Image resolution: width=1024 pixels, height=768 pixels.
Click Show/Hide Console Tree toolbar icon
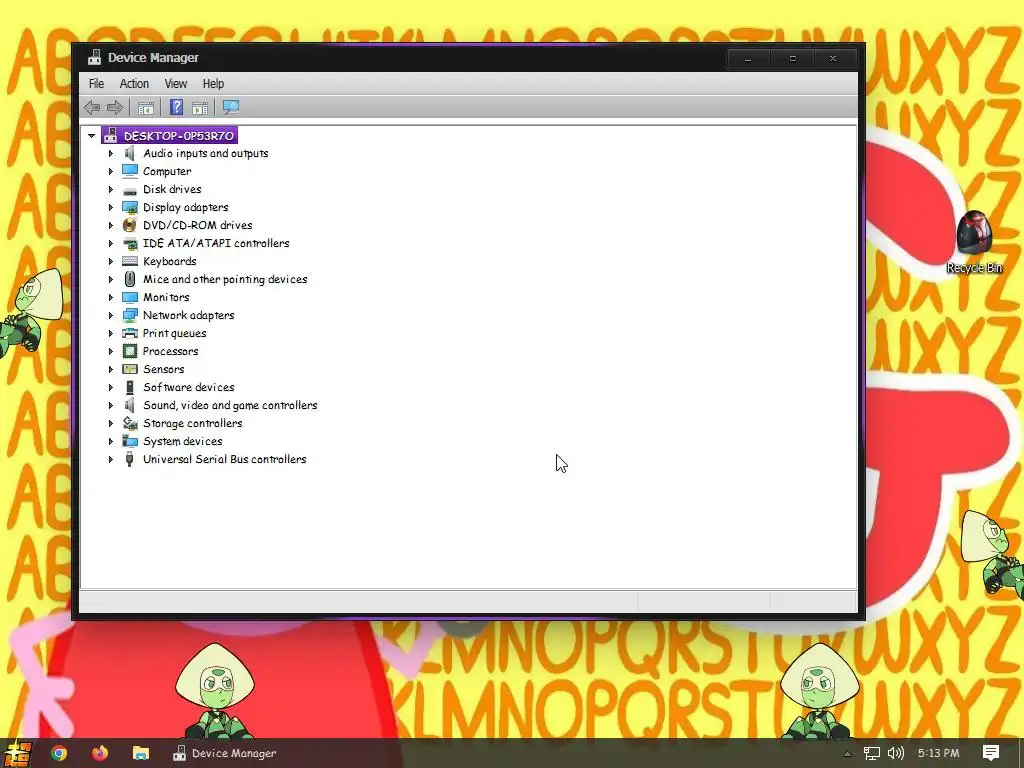[146, 108]
